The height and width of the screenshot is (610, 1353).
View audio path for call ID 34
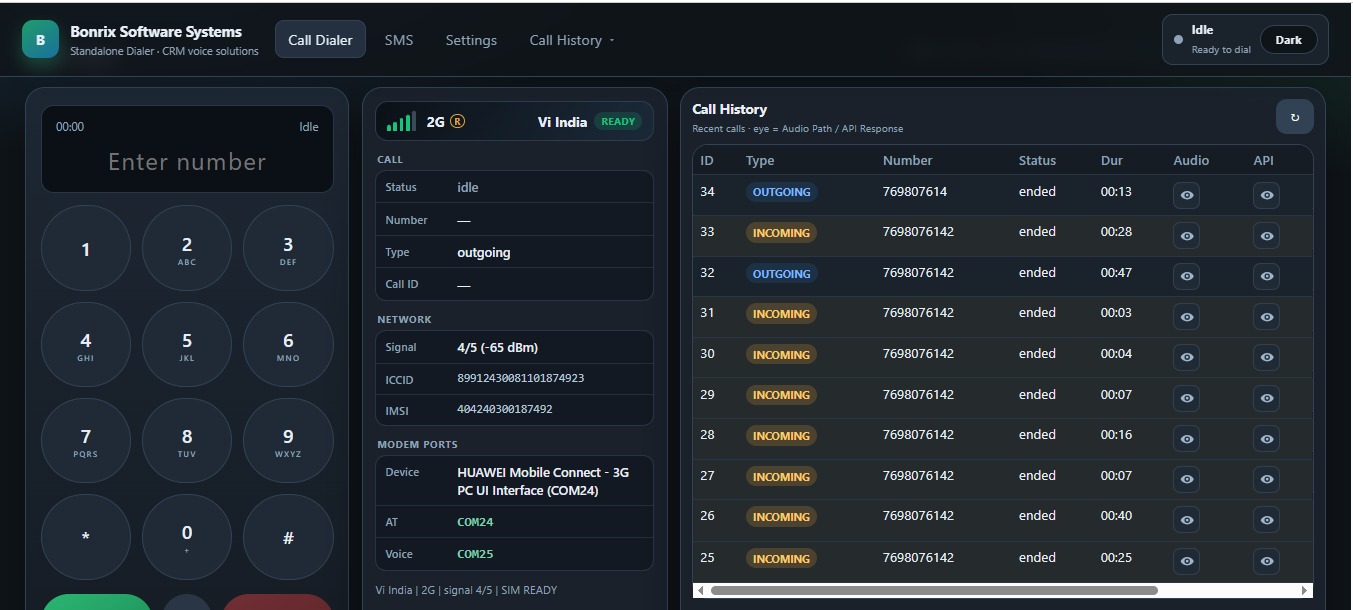(1187, 195)
